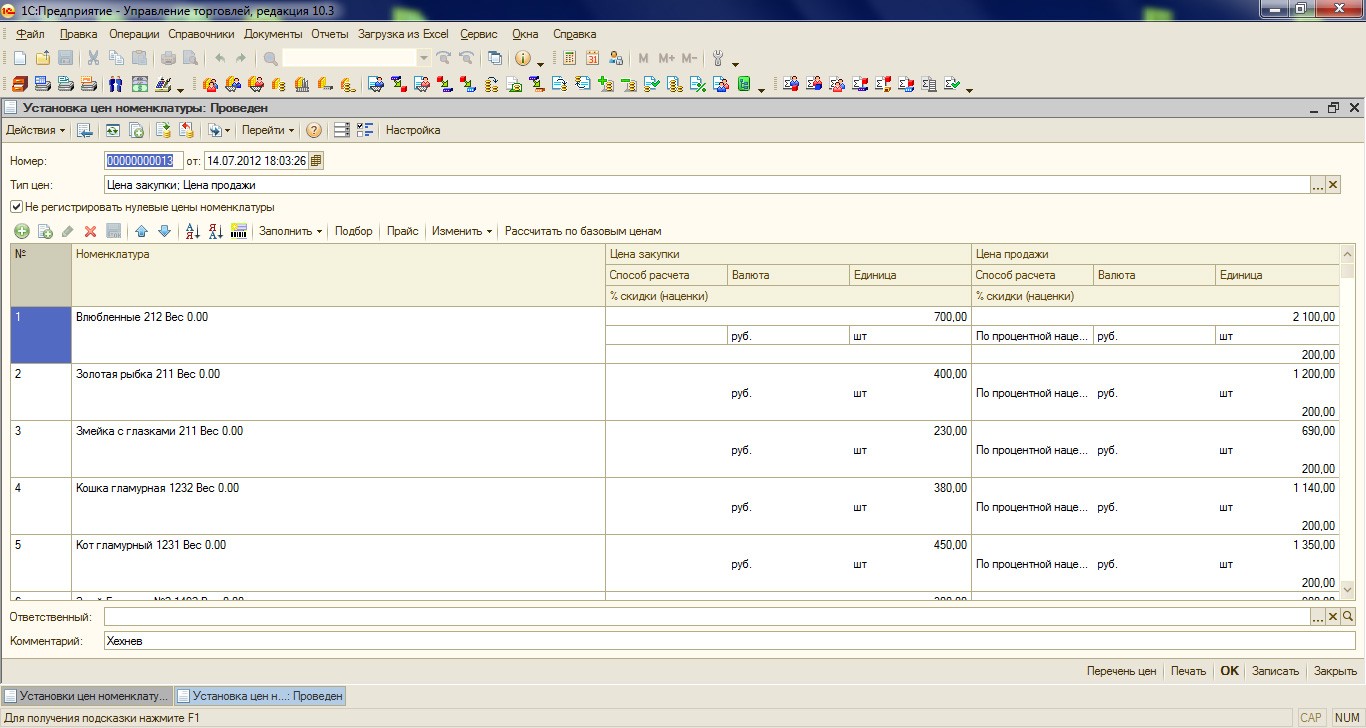Screen dimensions: 1366x728
Task: Delete current row with red X icon
Action: (91, 231)
